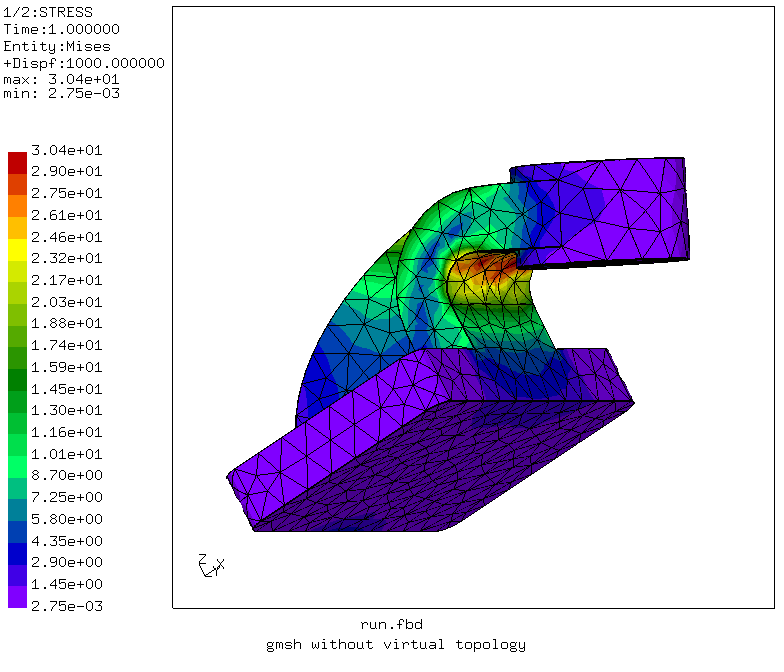
Task: Click the red 3.04e+01 legend color
Action: tap(18, 163)
